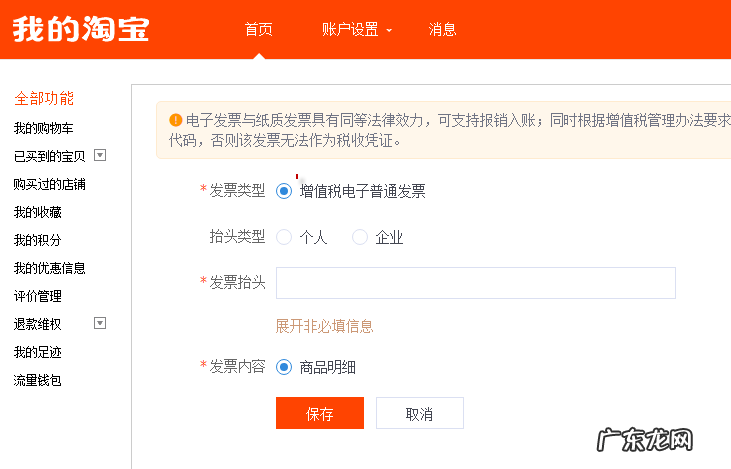
Task: Click the 取消 button
Action: coord(420,413)
